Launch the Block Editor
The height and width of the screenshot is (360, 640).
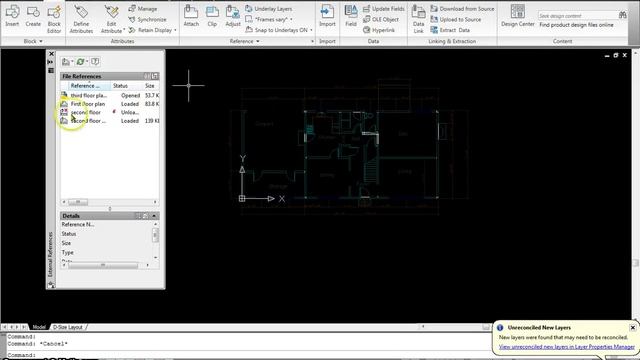54,19
